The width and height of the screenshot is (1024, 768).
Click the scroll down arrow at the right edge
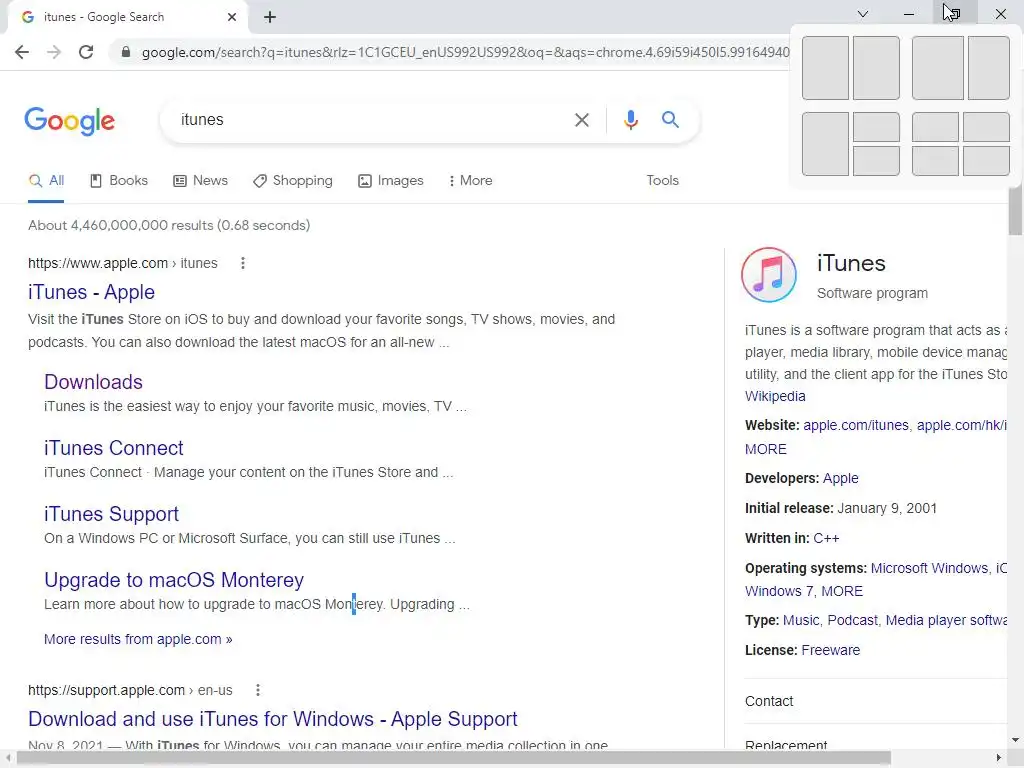[x=1016, y=740]
